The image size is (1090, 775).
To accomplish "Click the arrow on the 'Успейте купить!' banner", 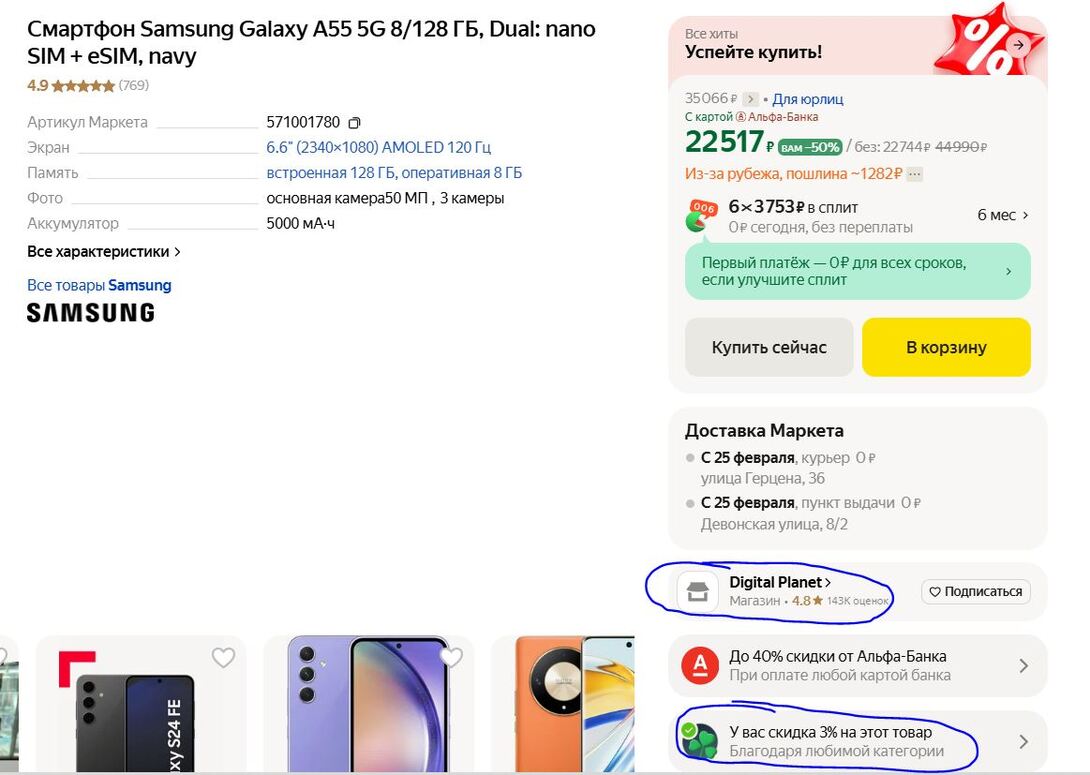I will 1018,45.
